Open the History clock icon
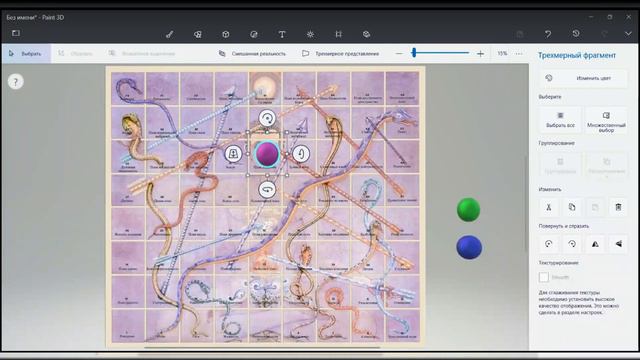 coord(576,34)
